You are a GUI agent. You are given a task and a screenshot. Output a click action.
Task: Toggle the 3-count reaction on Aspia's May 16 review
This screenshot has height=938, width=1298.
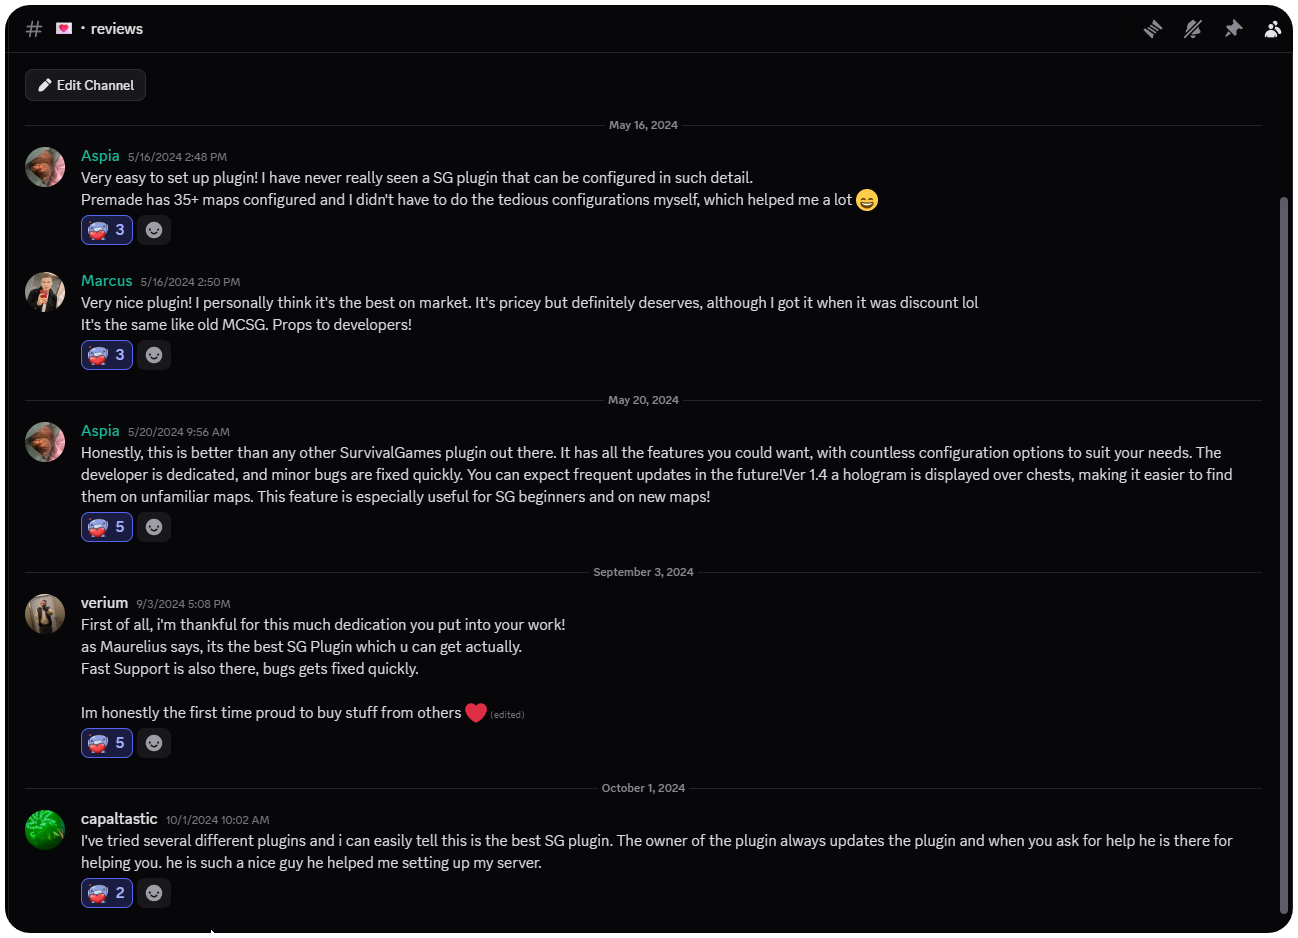pos(107,230)
